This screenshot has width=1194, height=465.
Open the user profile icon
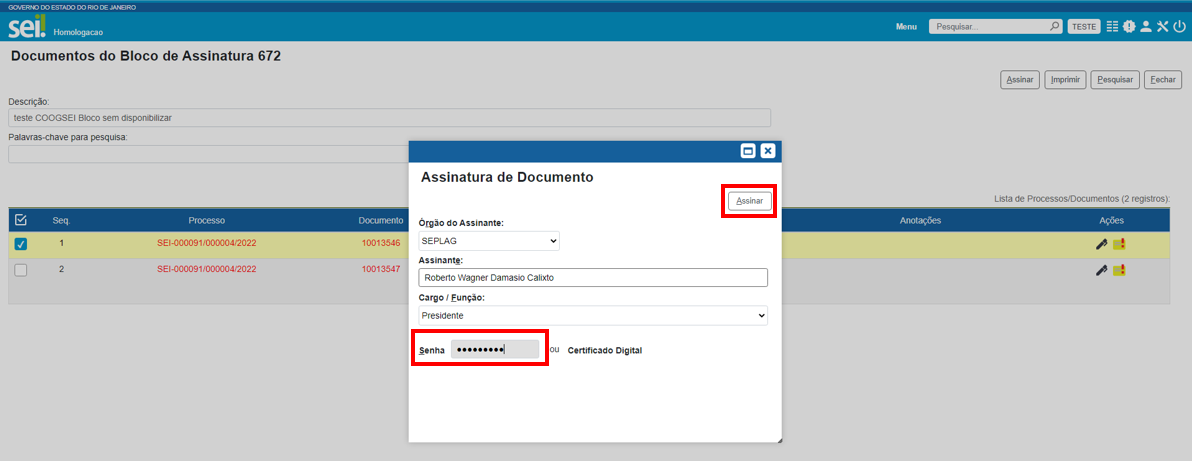click(1146, 27)
